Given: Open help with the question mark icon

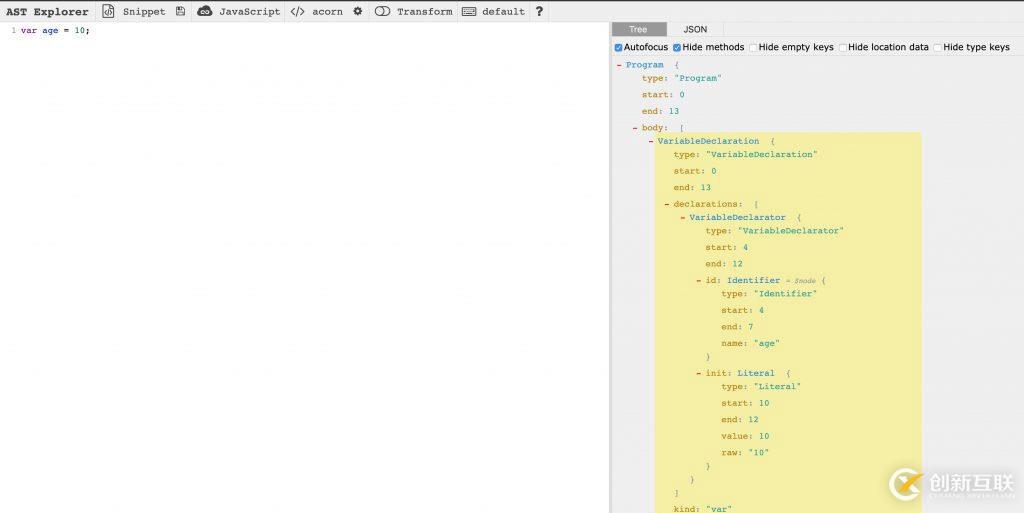Looking at the screenshot, I should tap(539, 11).
